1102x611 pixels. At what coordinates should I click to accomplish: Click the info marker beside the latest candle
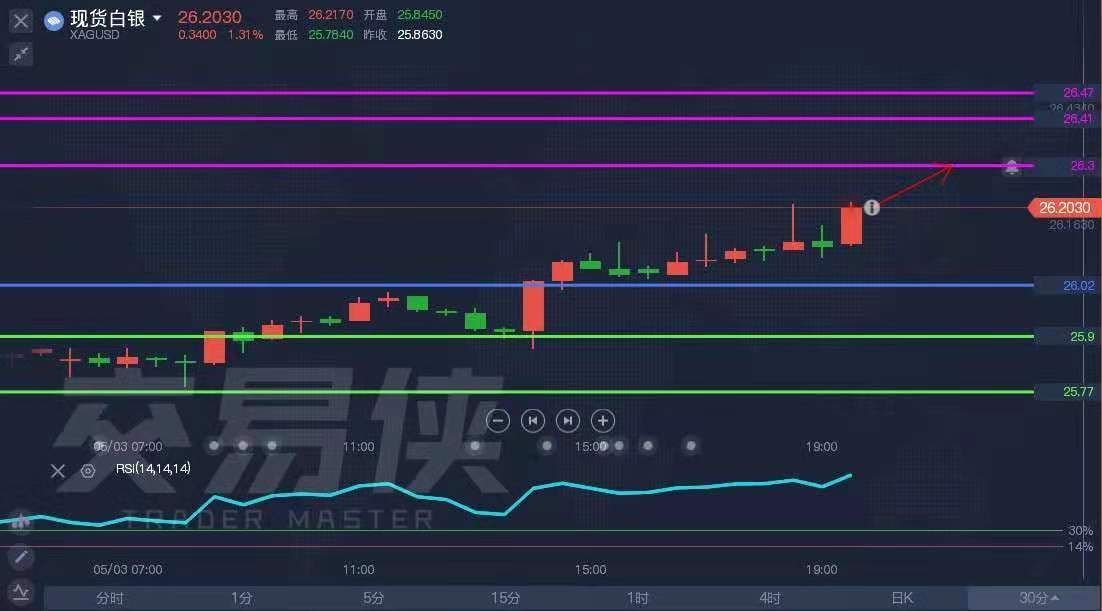(872, 207)
